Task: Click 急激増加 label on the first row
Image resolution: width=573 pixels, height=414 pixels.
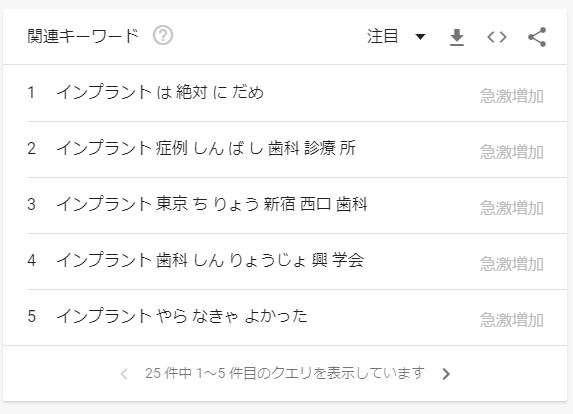Action: coord(512,96)
